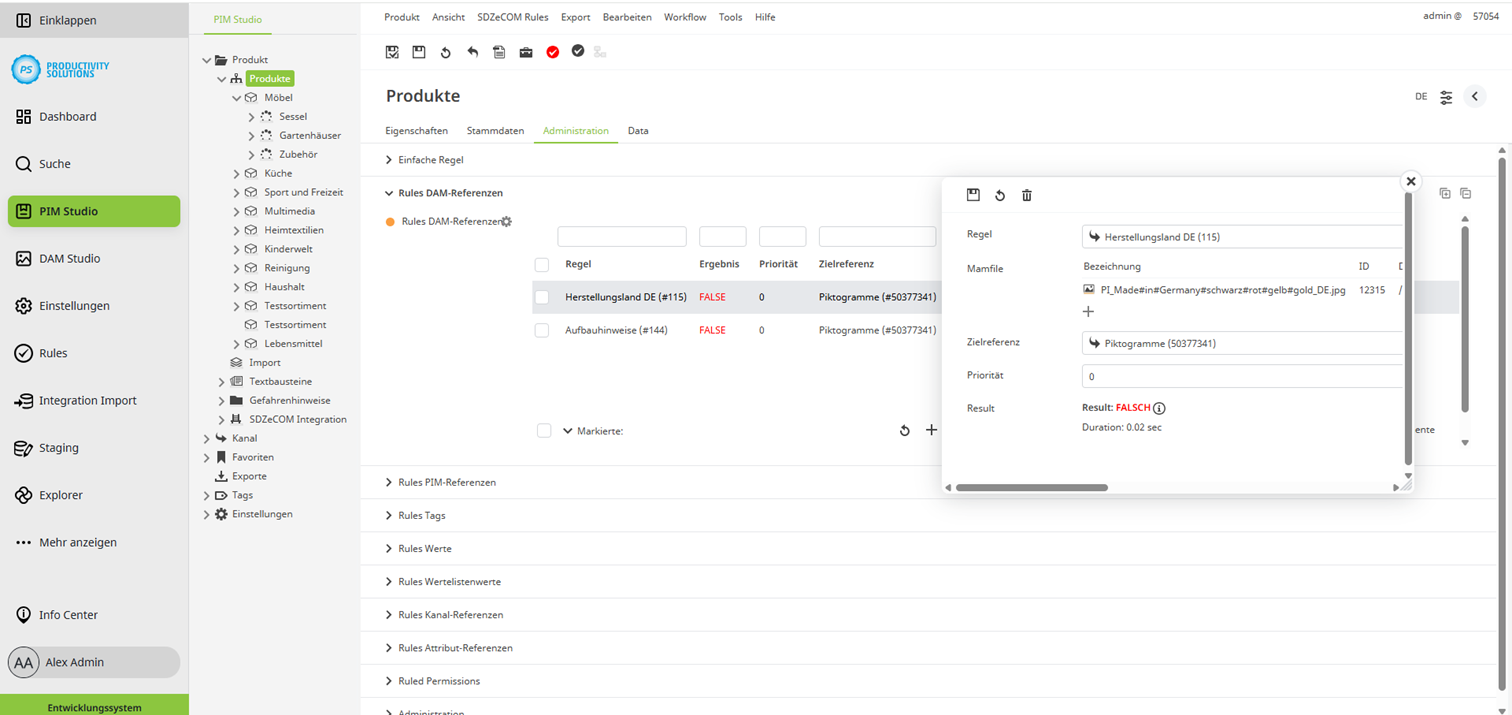The height and width of the screenshot is (715, 1512).
Task: Save the rule with the popup's floppy disk icon
Action: [x=973, y=196]
